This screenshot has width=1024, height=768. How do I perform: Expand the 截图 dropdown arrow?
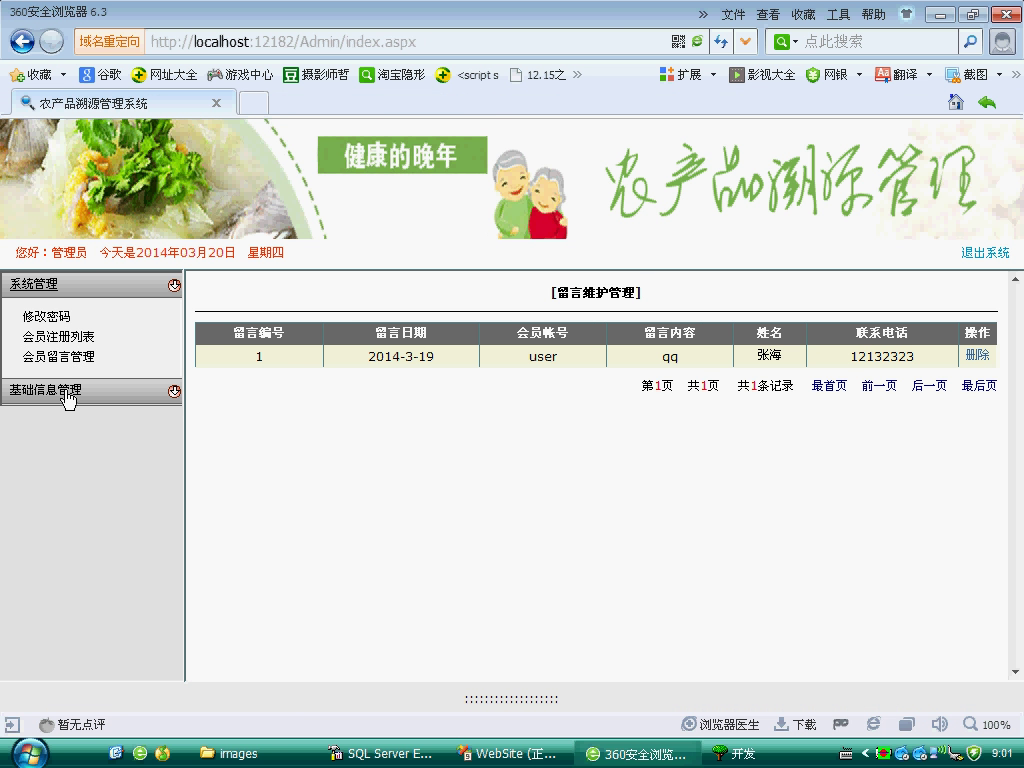pos(999,75)
